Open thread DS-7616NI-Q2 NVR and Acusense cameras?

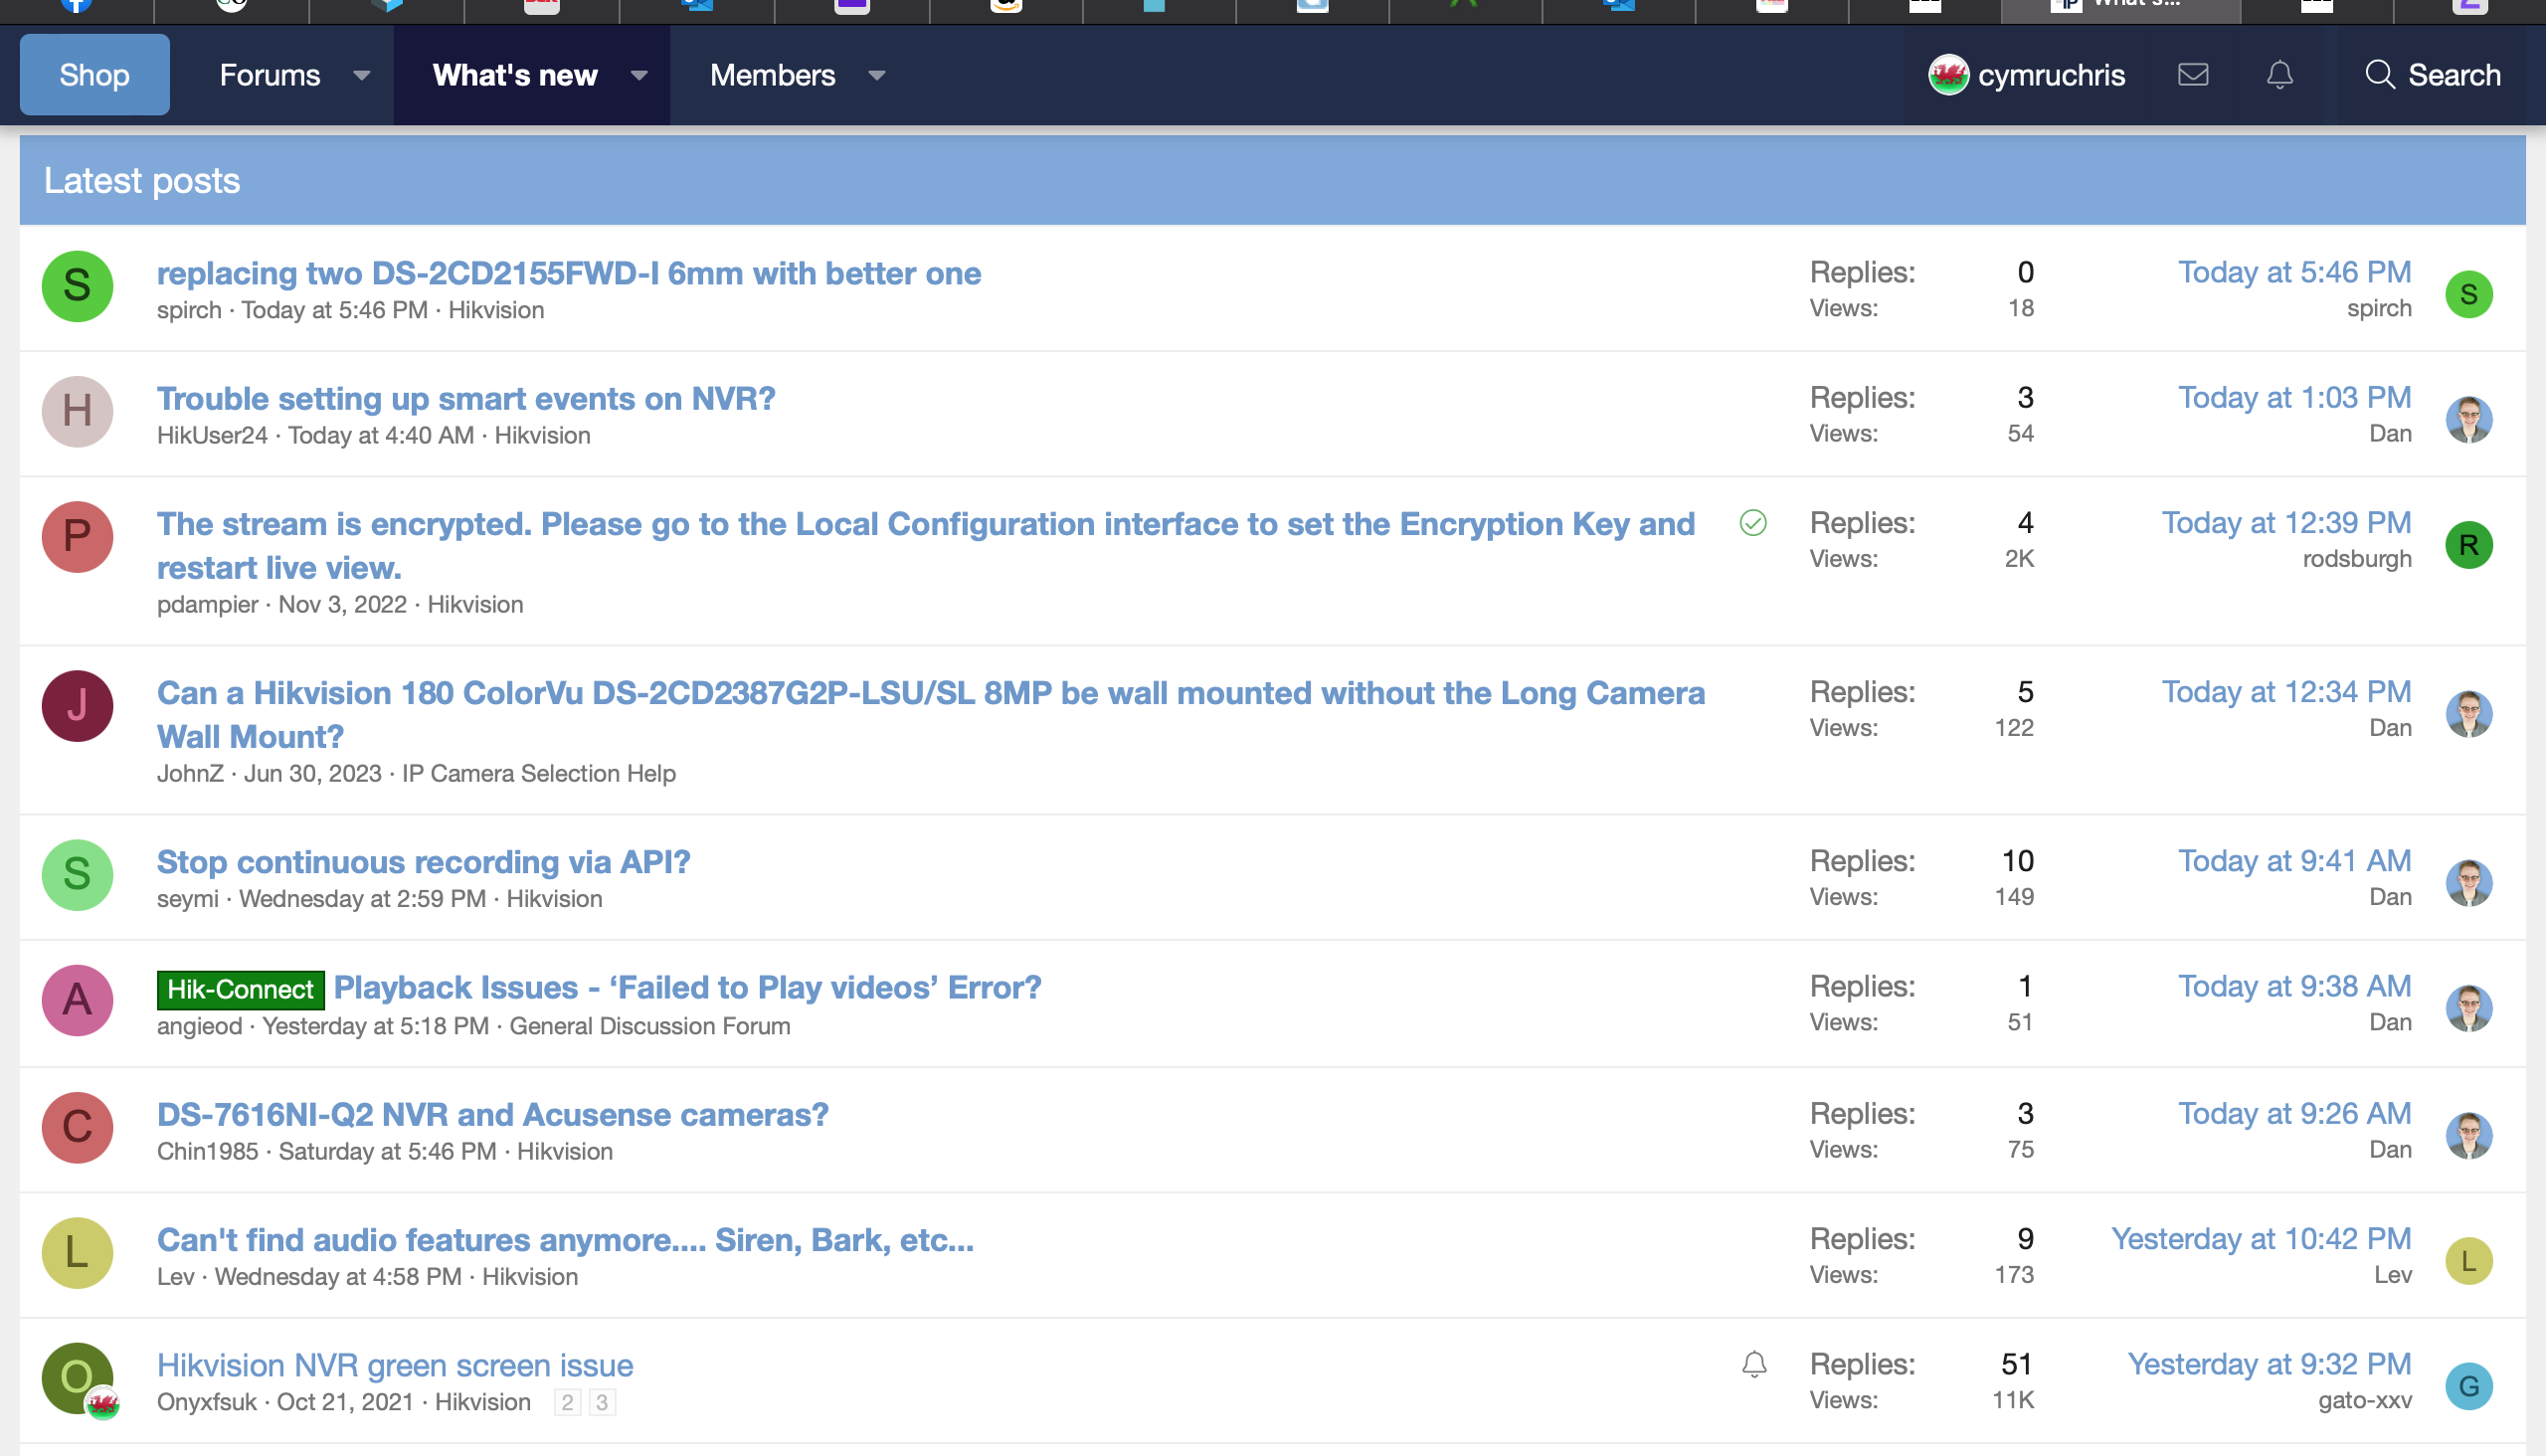pyautogui.click(x=493, y=1114)
